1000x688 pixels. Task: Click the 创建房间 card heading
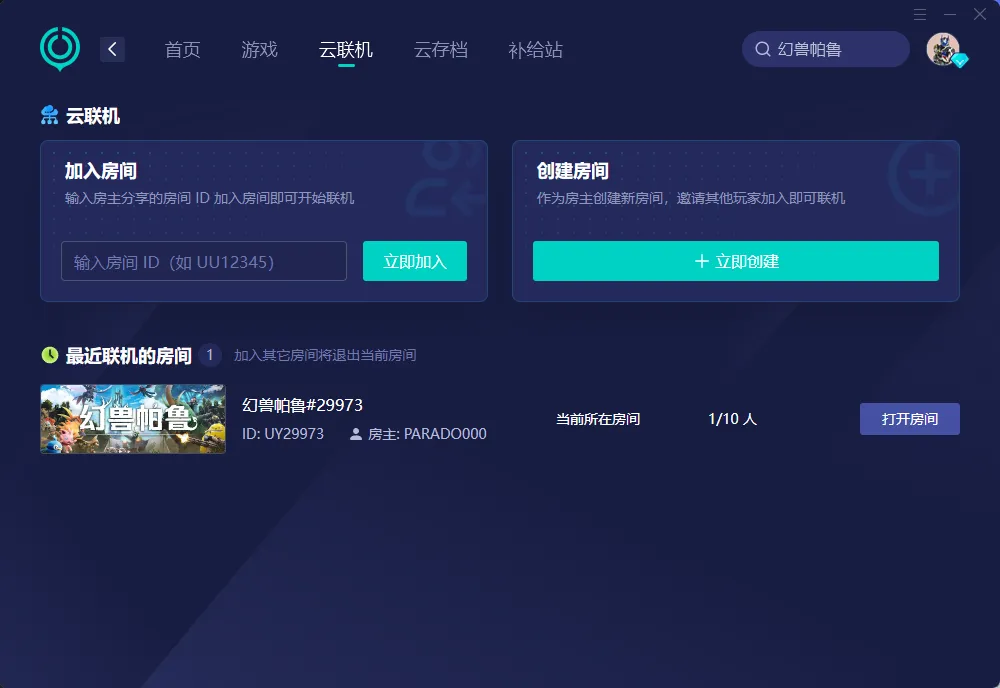pos(573,171)
